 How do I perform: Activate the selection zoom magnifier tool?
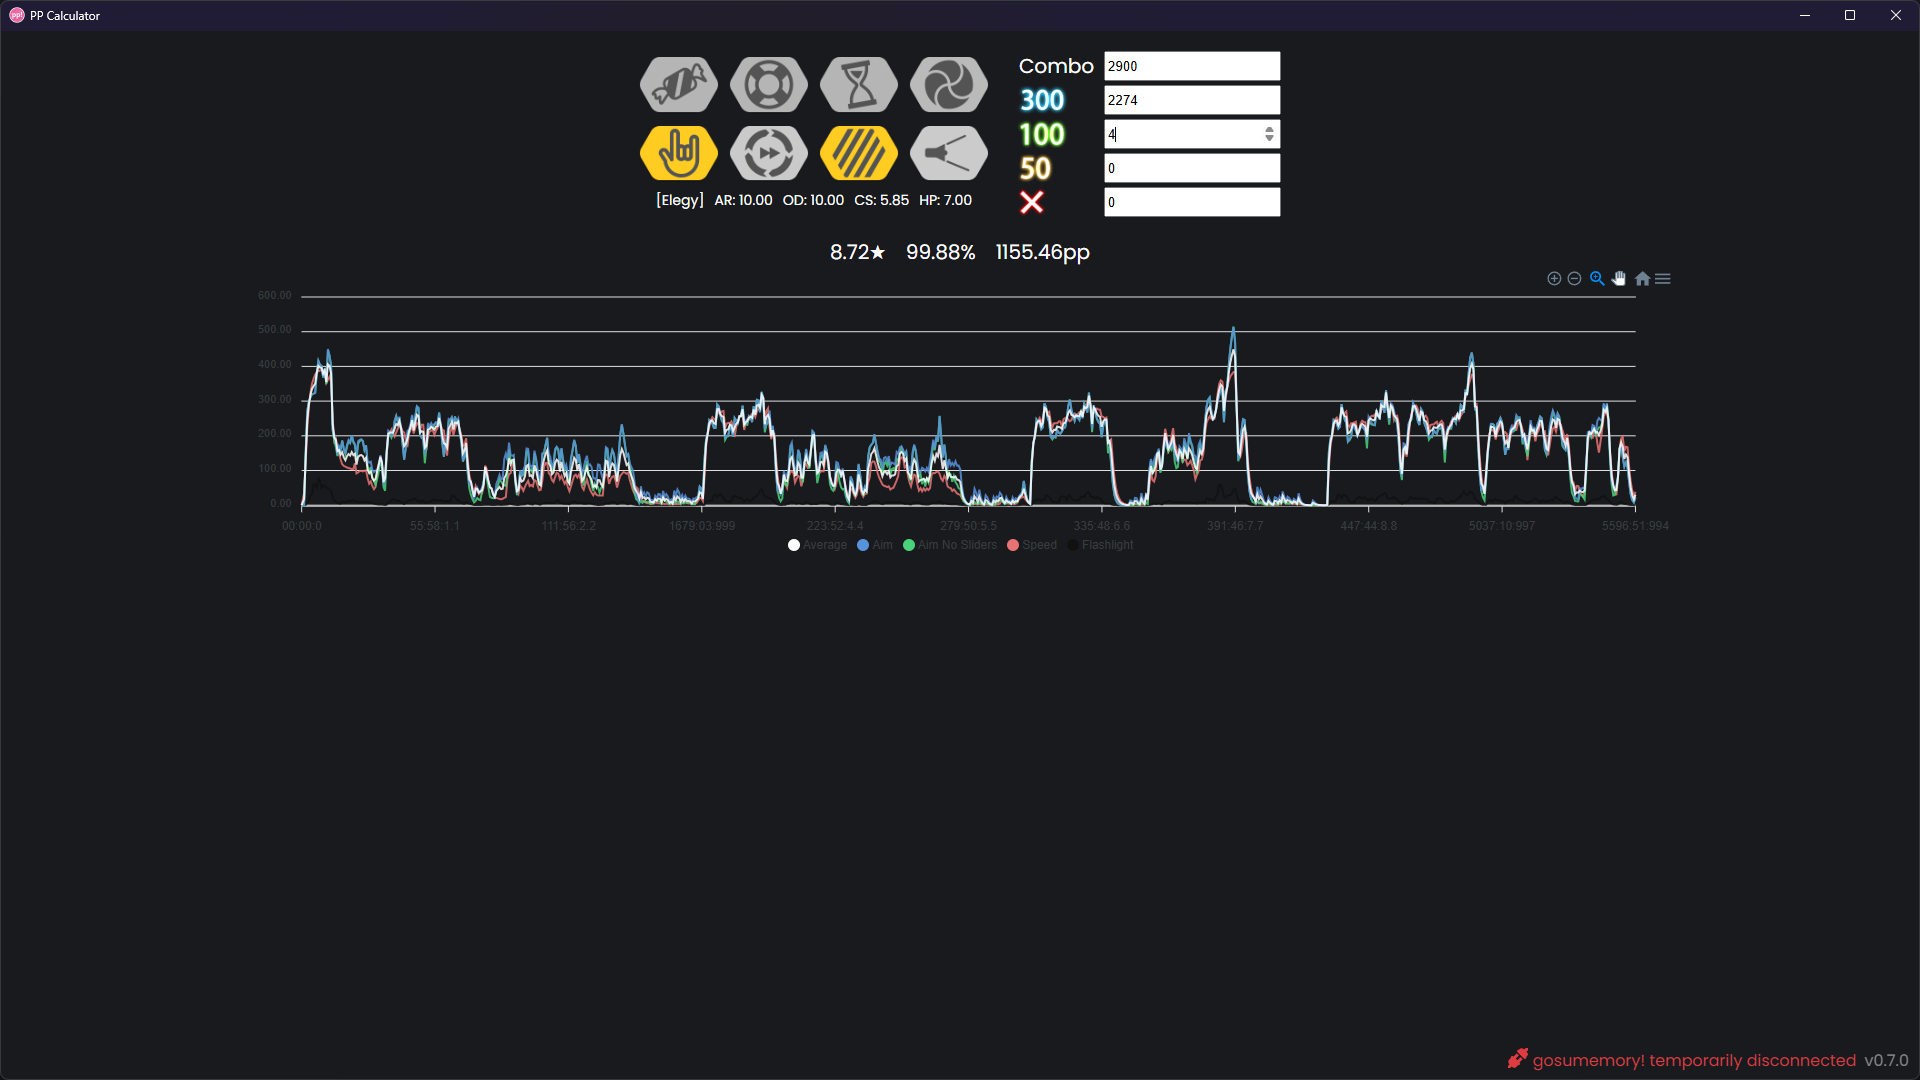point(1597,279)
